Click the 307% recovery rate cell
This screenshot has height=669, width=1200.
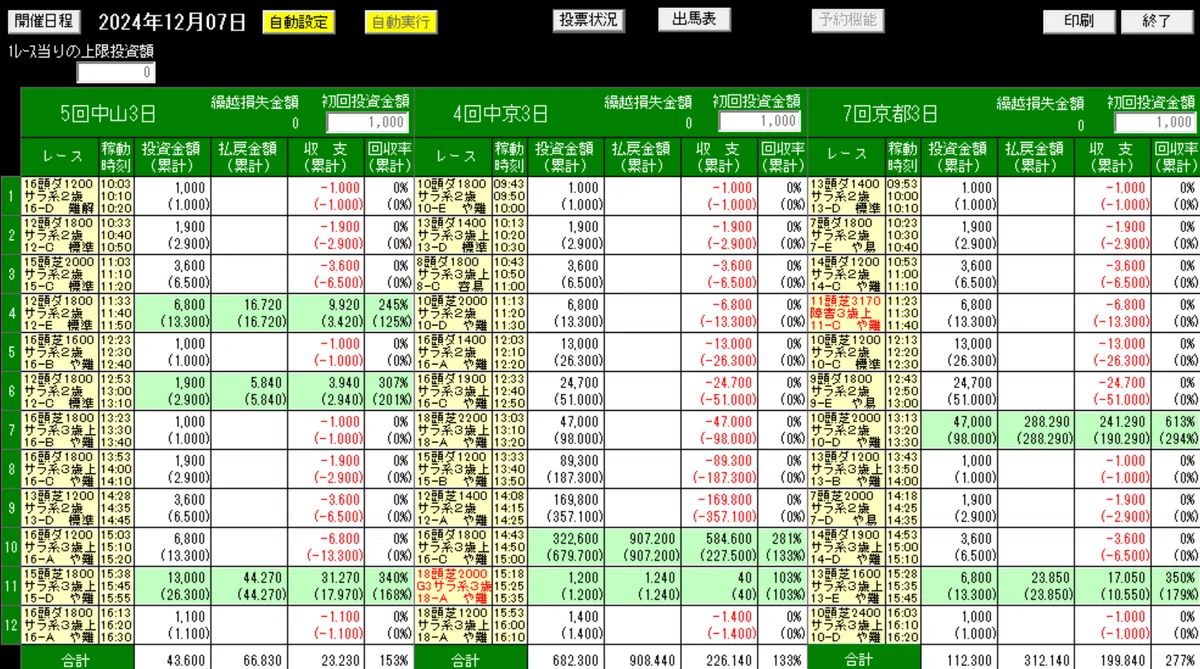click(x=389, y=390)
